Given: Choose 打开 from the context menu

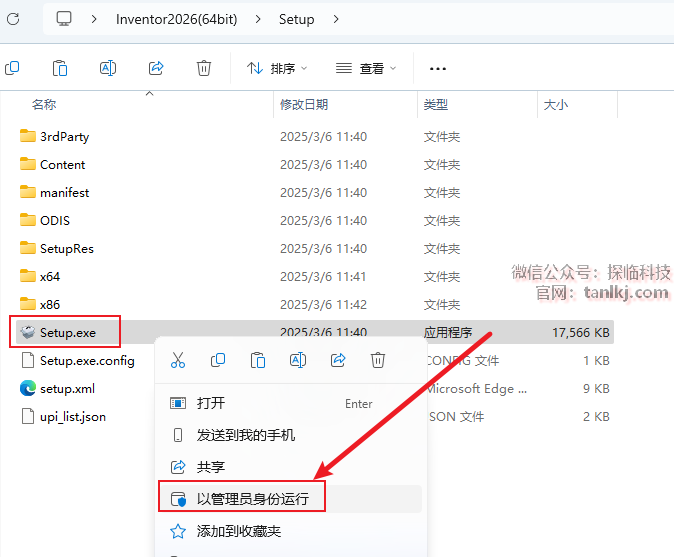Looking at the screenshot, I should (291, 403).
